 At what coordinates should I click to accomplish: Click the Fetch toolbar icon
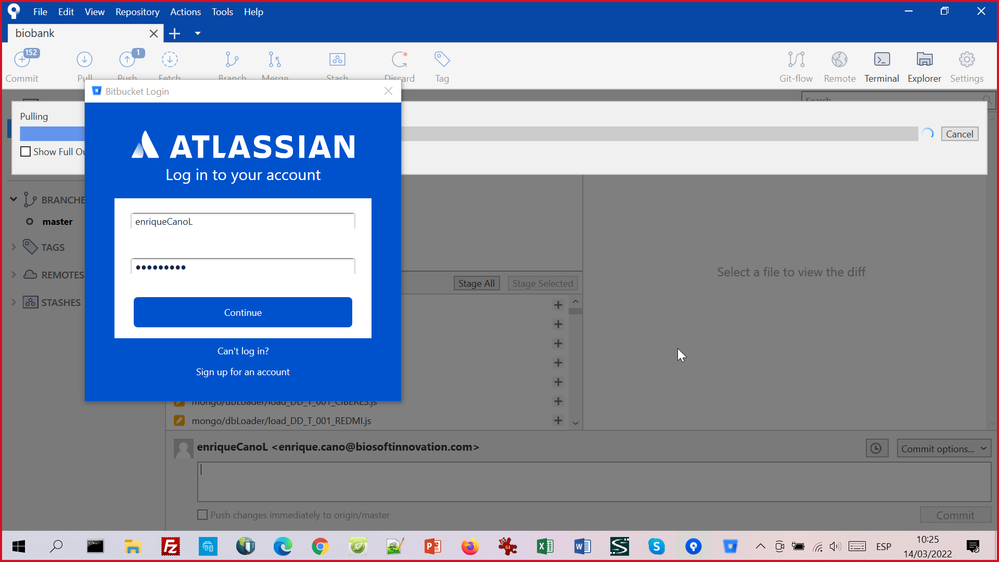169,65
